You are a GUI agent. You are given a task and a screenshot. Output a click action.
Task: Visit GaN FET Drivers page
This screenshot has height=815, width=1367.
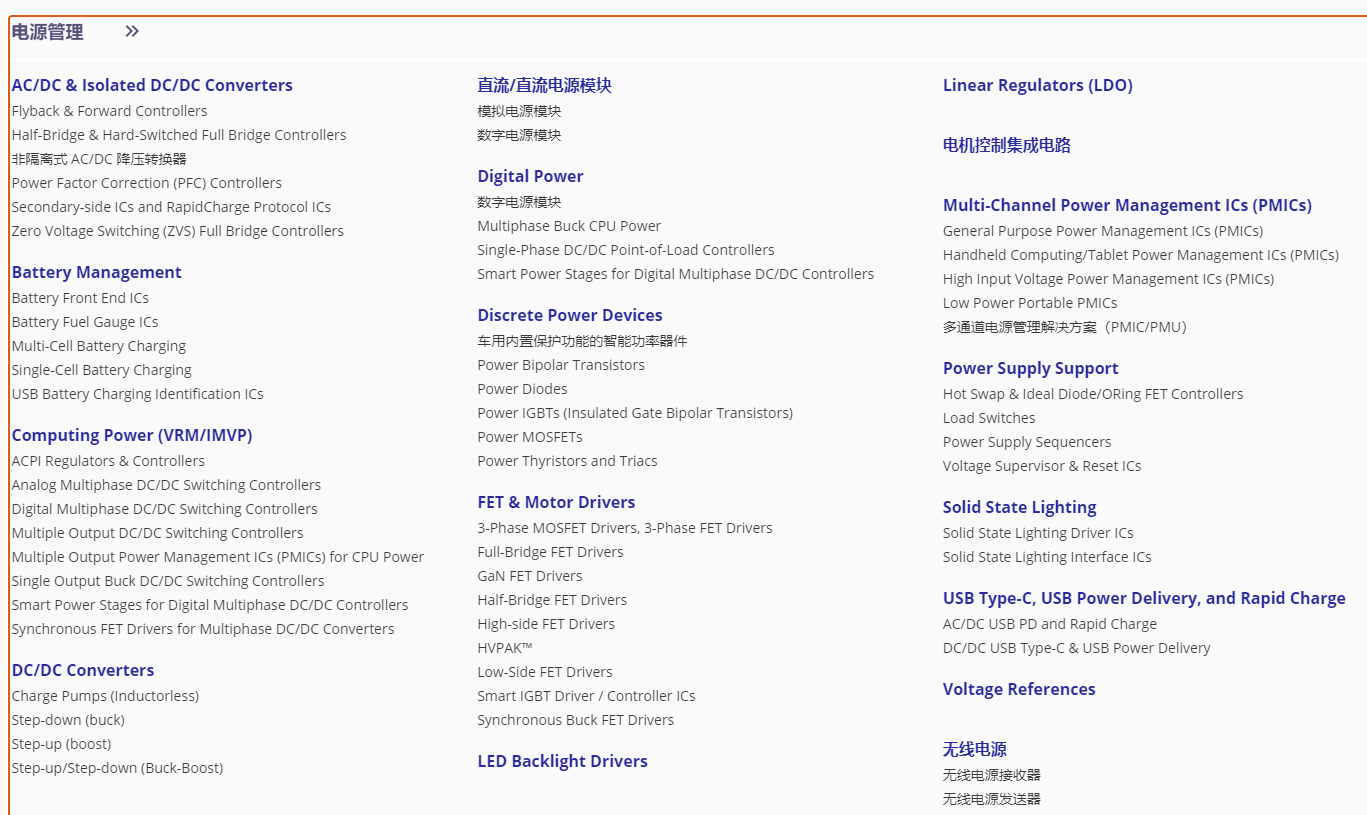[530, 576]
